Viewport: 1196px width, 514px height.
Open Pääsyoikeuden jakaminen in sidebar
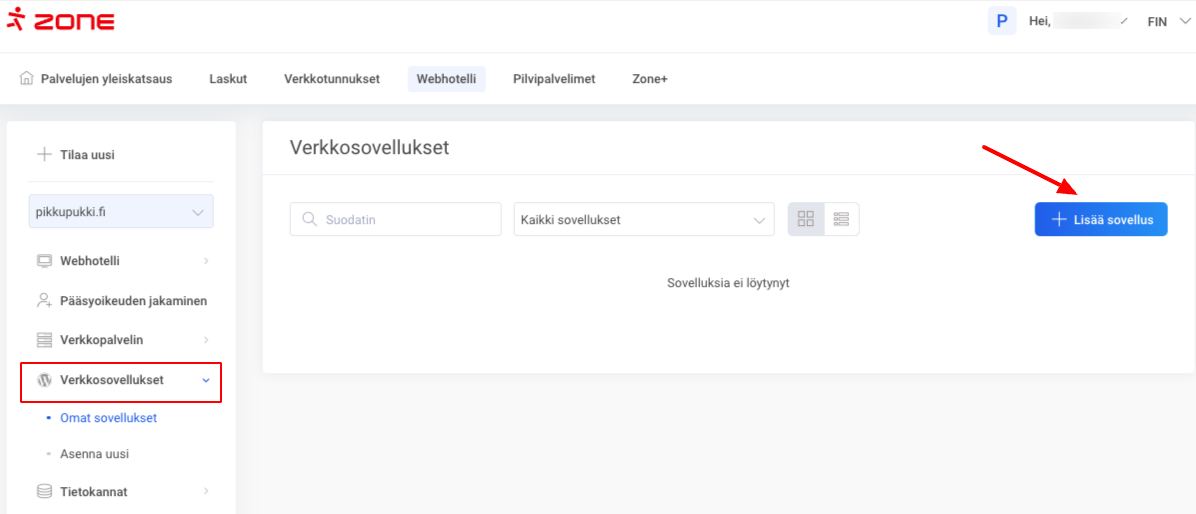tap(133, 300)
